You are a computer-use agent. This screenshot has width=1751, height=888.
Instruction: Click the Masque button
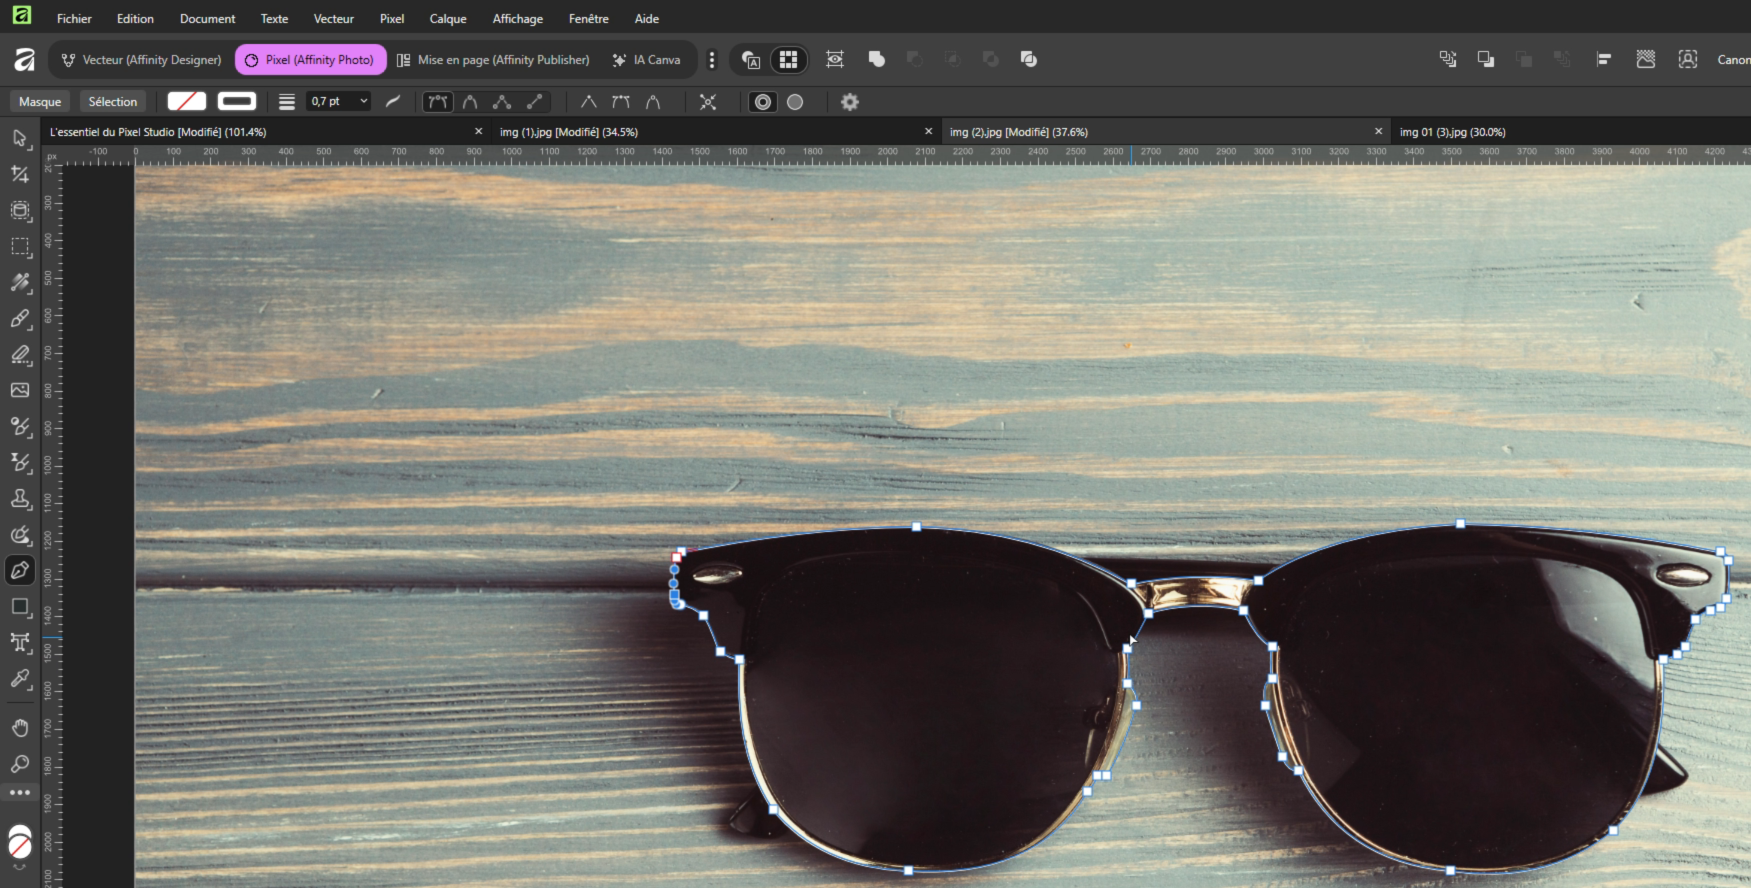40,102
